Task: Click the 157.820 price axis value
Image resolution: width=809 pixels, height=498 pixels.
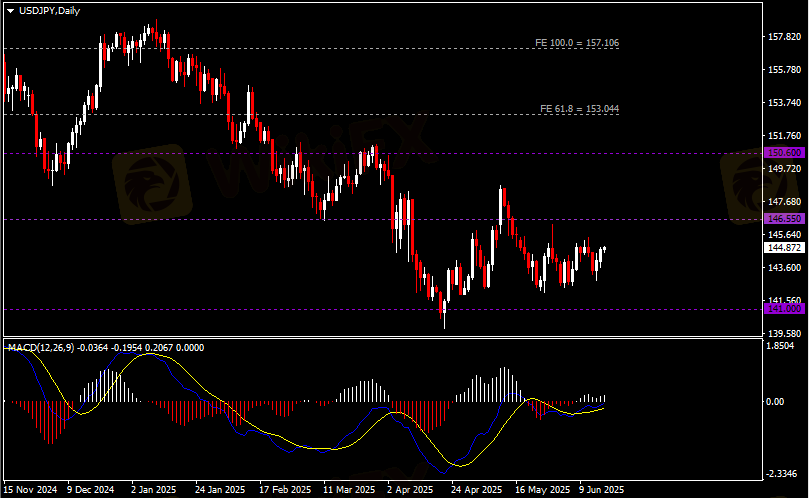Action: click(785, 37)
